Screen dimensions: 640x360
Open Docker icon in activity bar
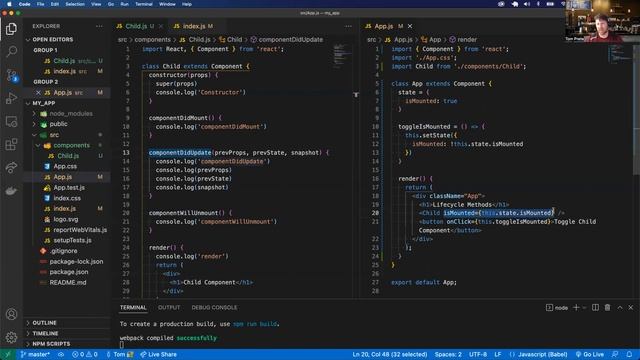11,191
